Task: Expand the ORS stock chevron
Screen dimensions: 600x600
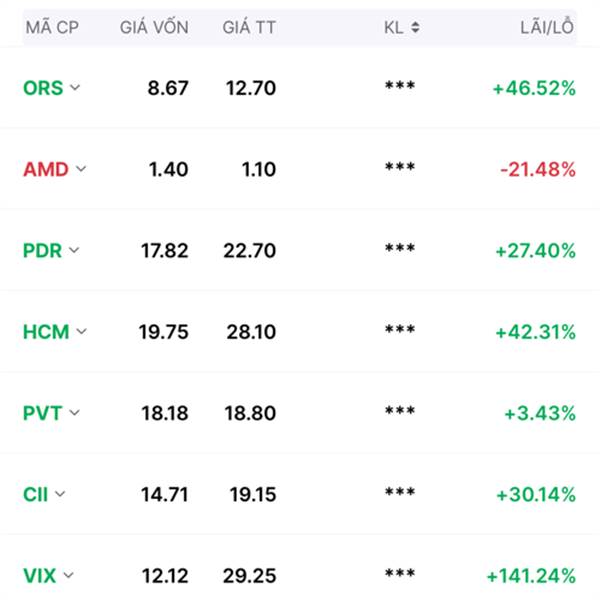Action: [75, 87]
